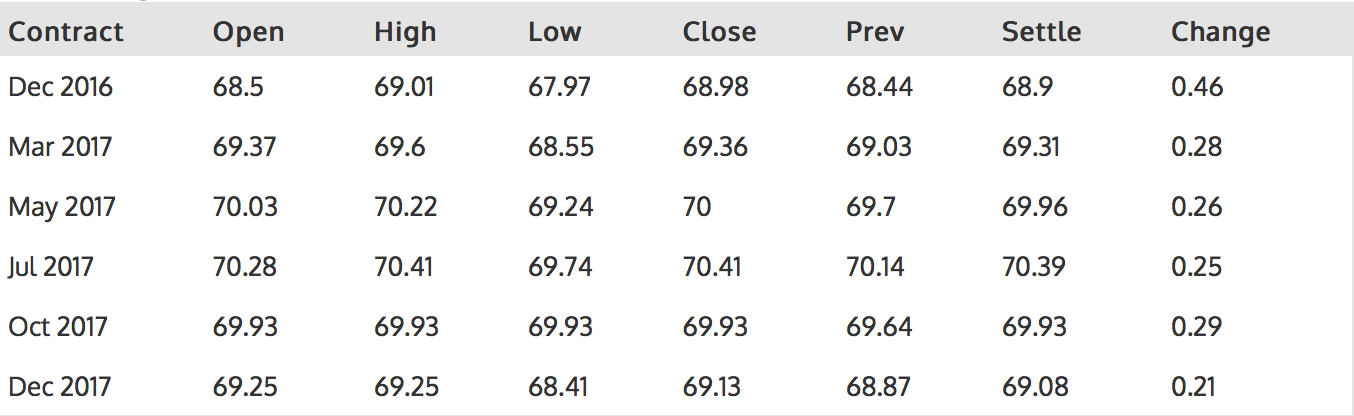Image resolution: width=1354 pixels, height=416 pixels.
Task: Select the Oct 2017 contract row
Action: pos(58,327)
